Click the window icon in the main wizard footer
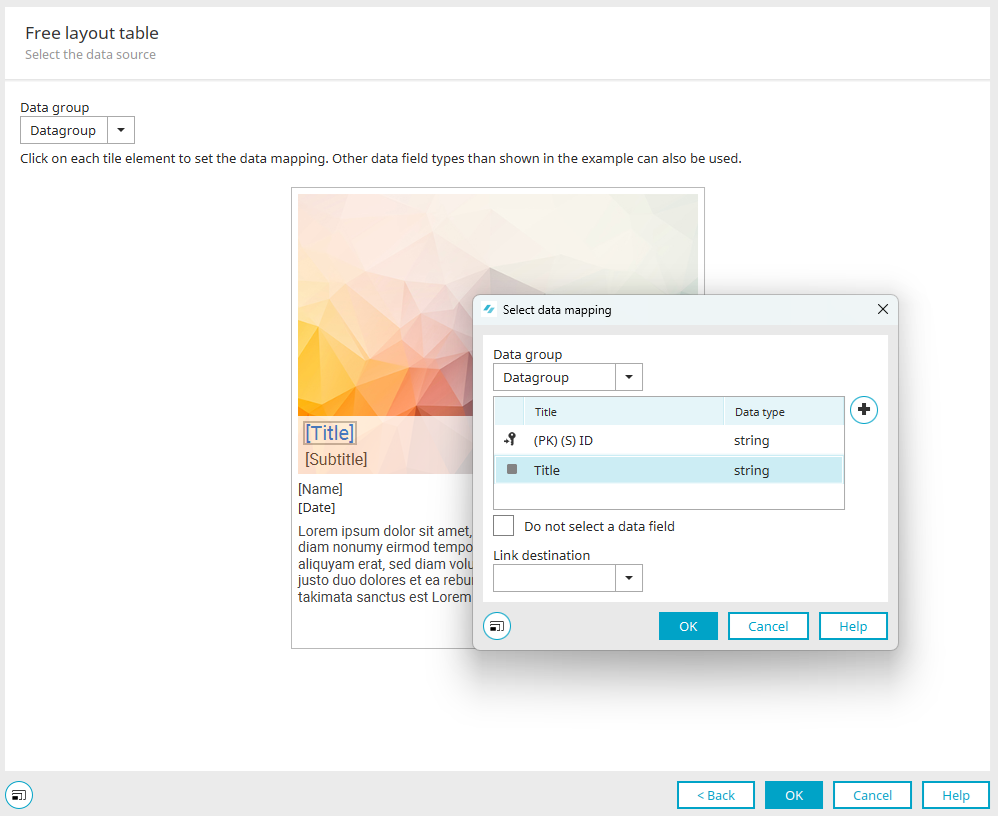This screenshot has width=998, height=816. (x=19, y=795)
